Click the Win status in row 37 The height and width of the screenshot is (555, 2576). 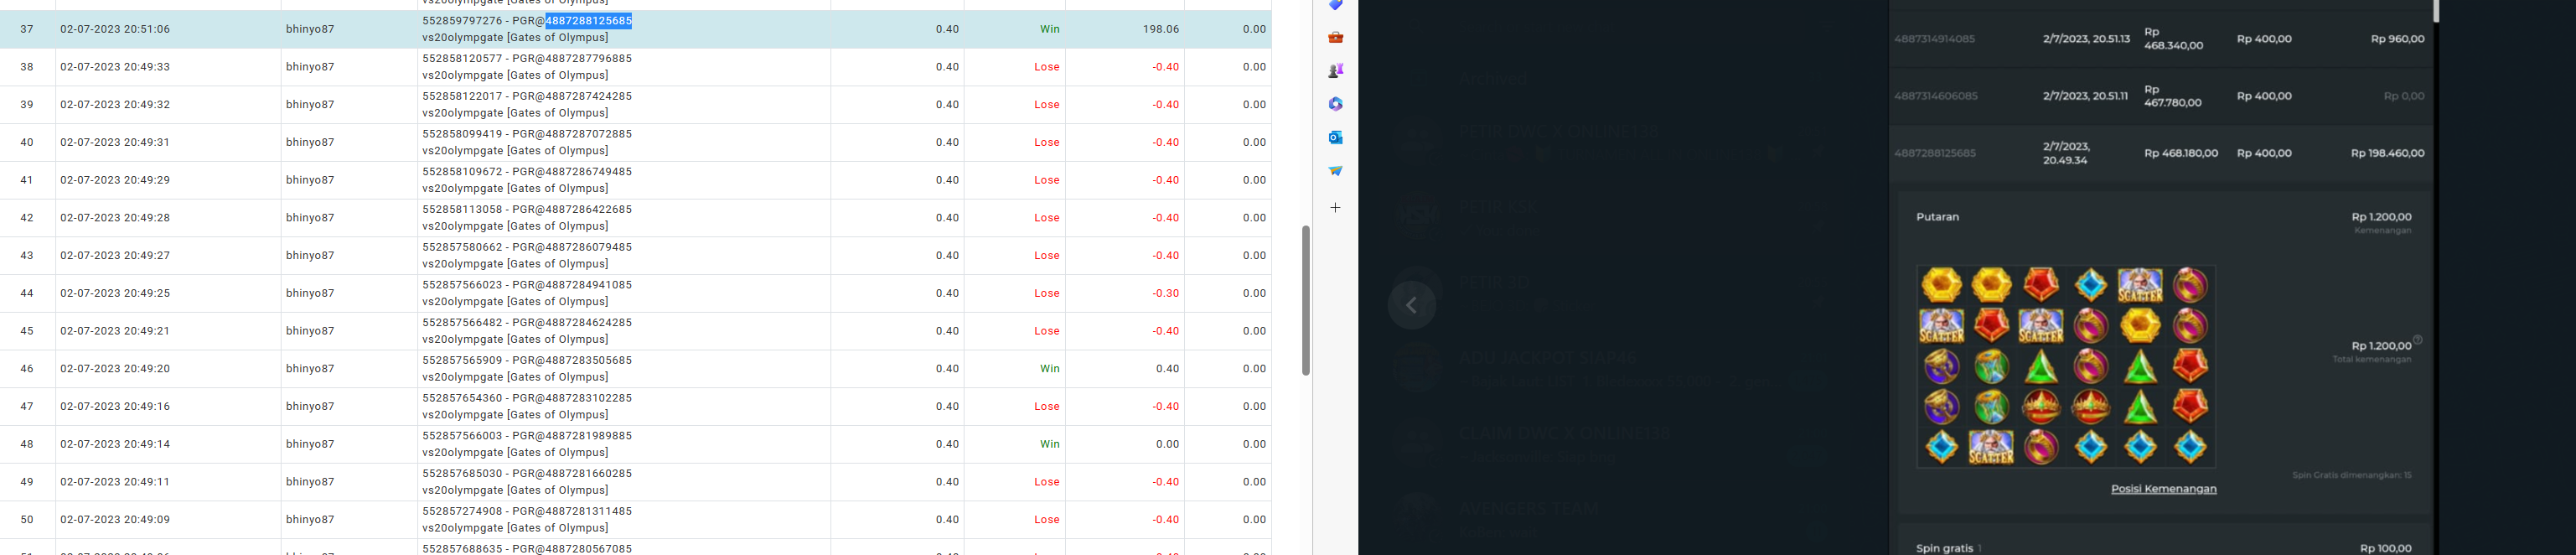pos(1049,29)
